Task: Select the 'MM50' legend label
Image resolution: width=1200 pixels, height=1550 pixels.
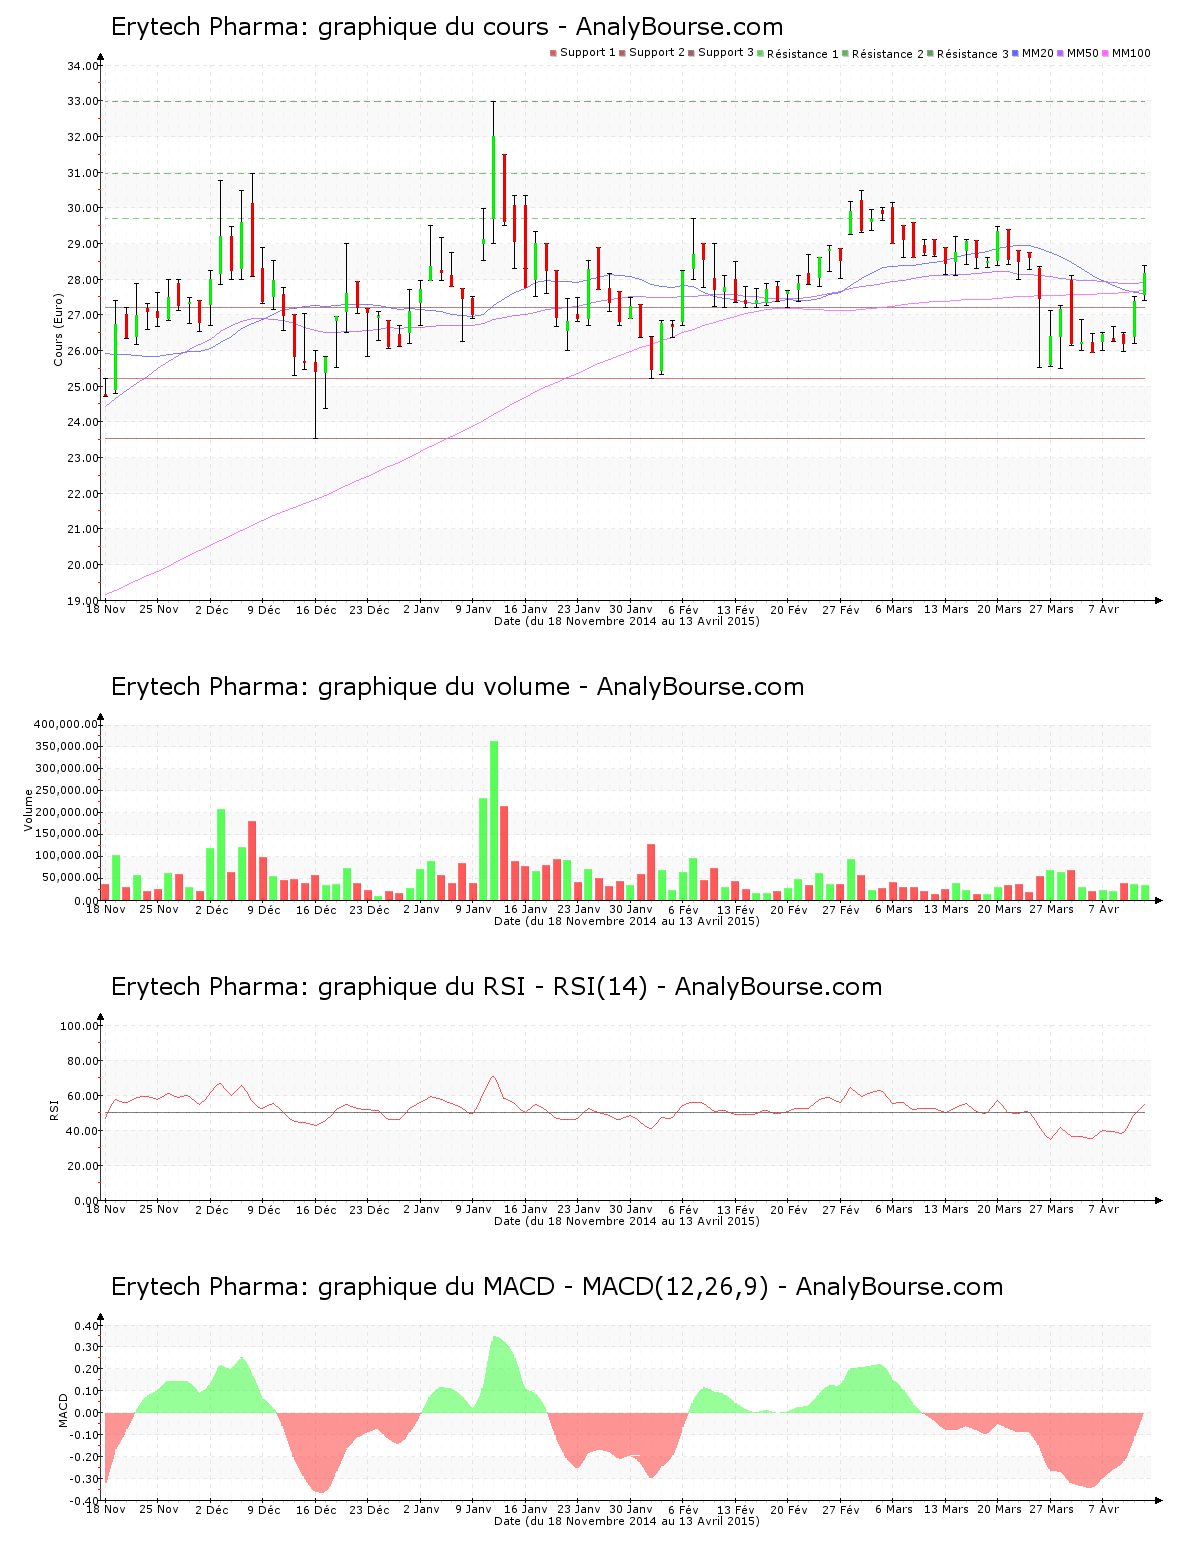Action: click(x=1082, y=53)
